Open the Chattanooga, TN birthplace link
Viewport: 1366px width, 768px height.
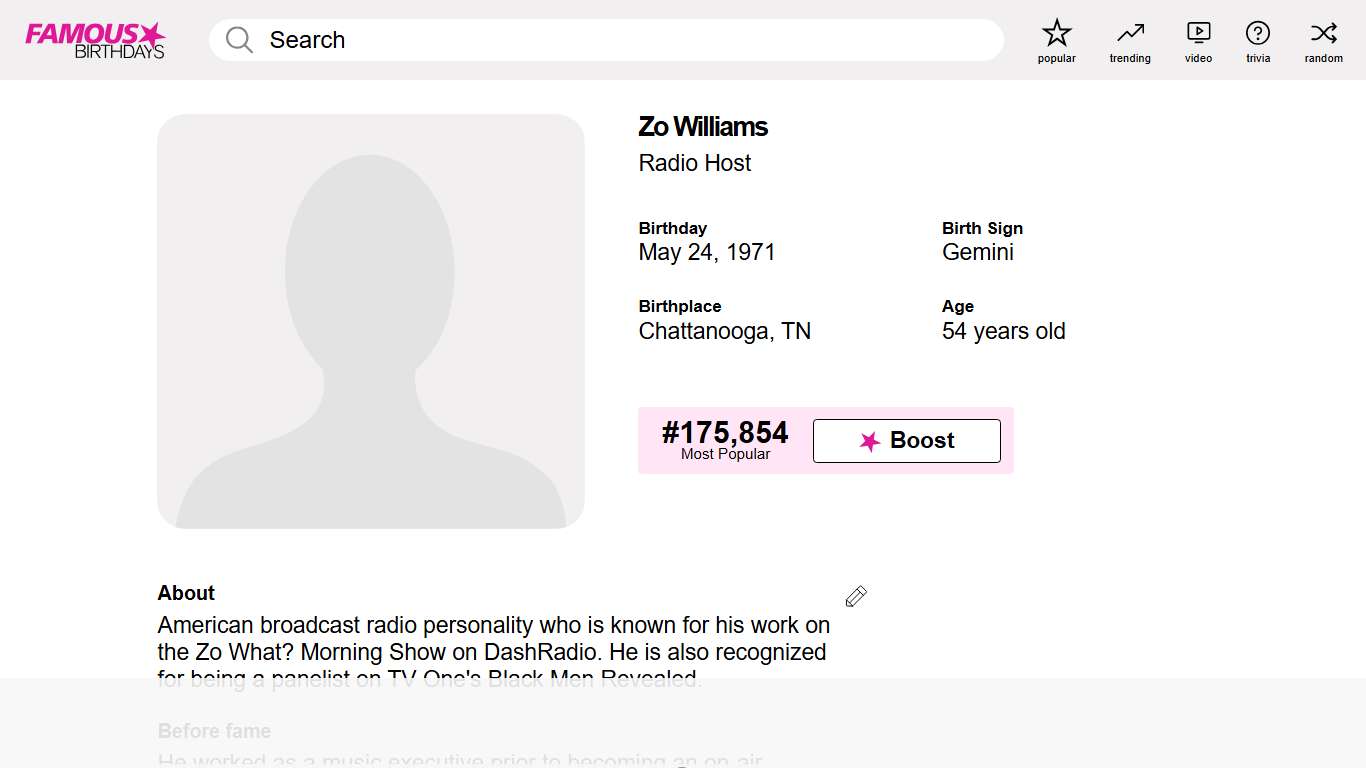(725, 331)
